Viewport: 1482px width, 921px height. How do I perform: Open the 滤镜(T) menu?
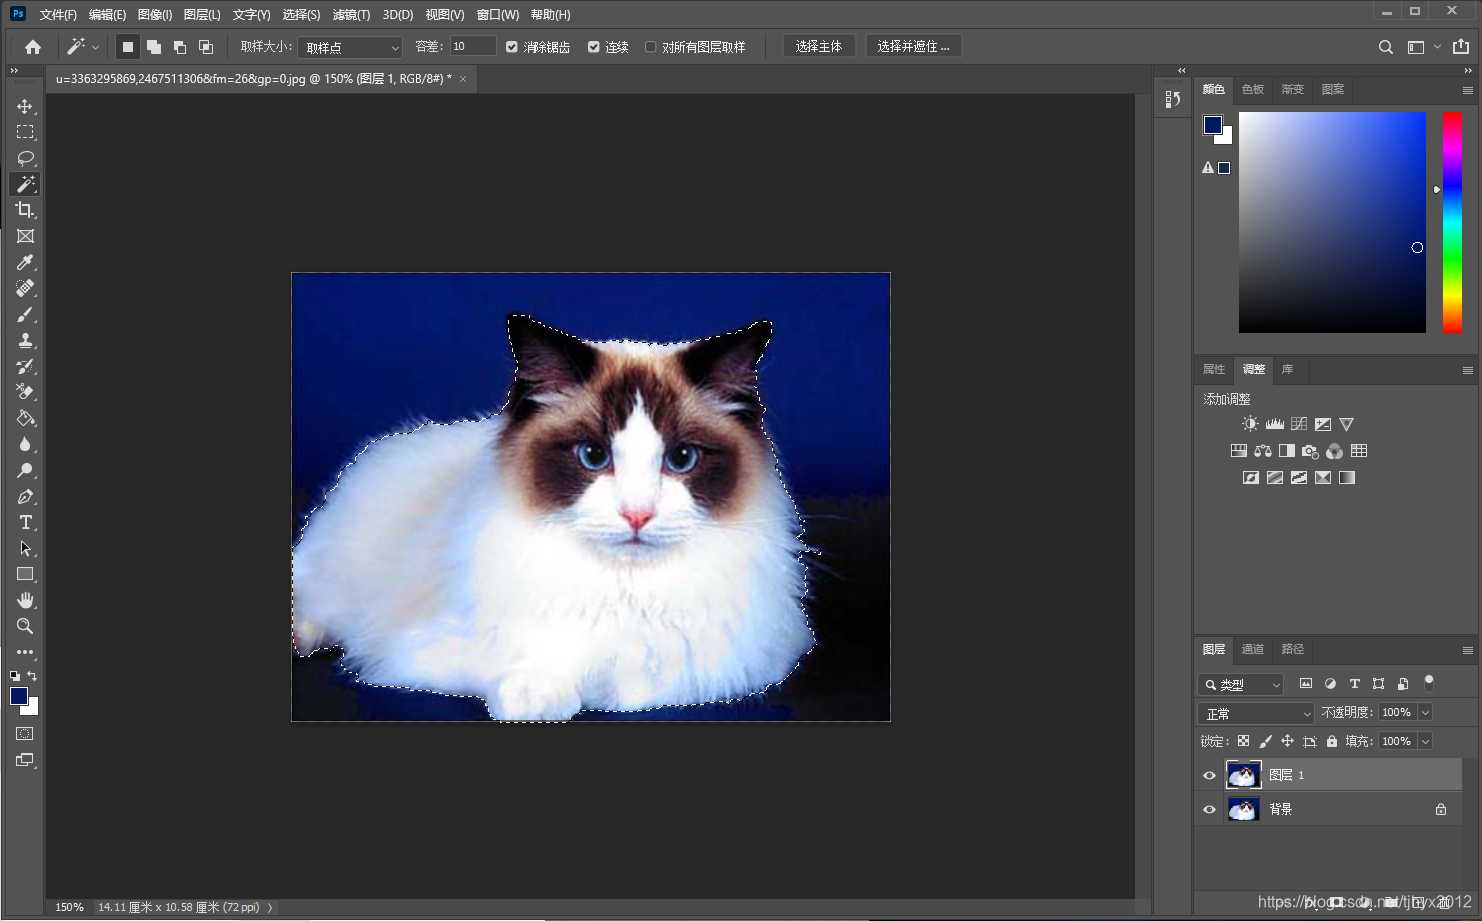coord(351,15)
